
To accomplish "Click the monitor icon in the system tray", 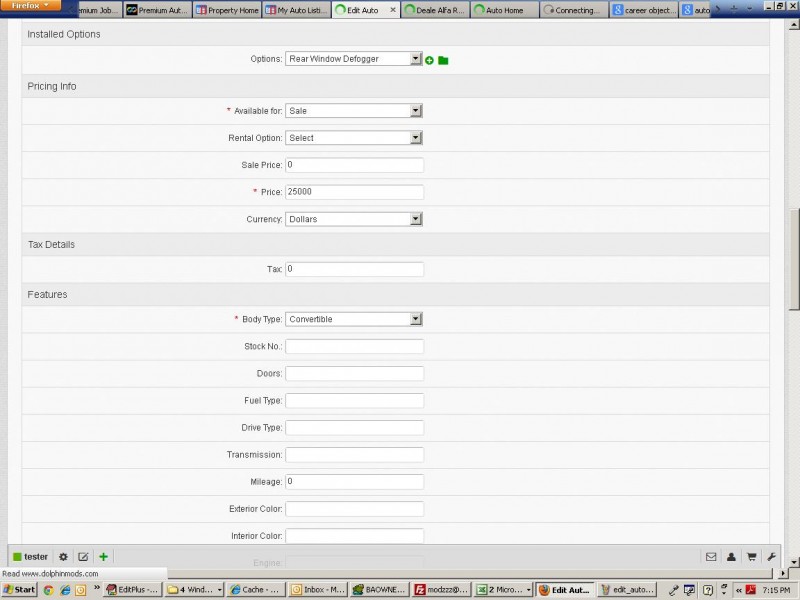I will pyautogui.click(x=689, y=590).
